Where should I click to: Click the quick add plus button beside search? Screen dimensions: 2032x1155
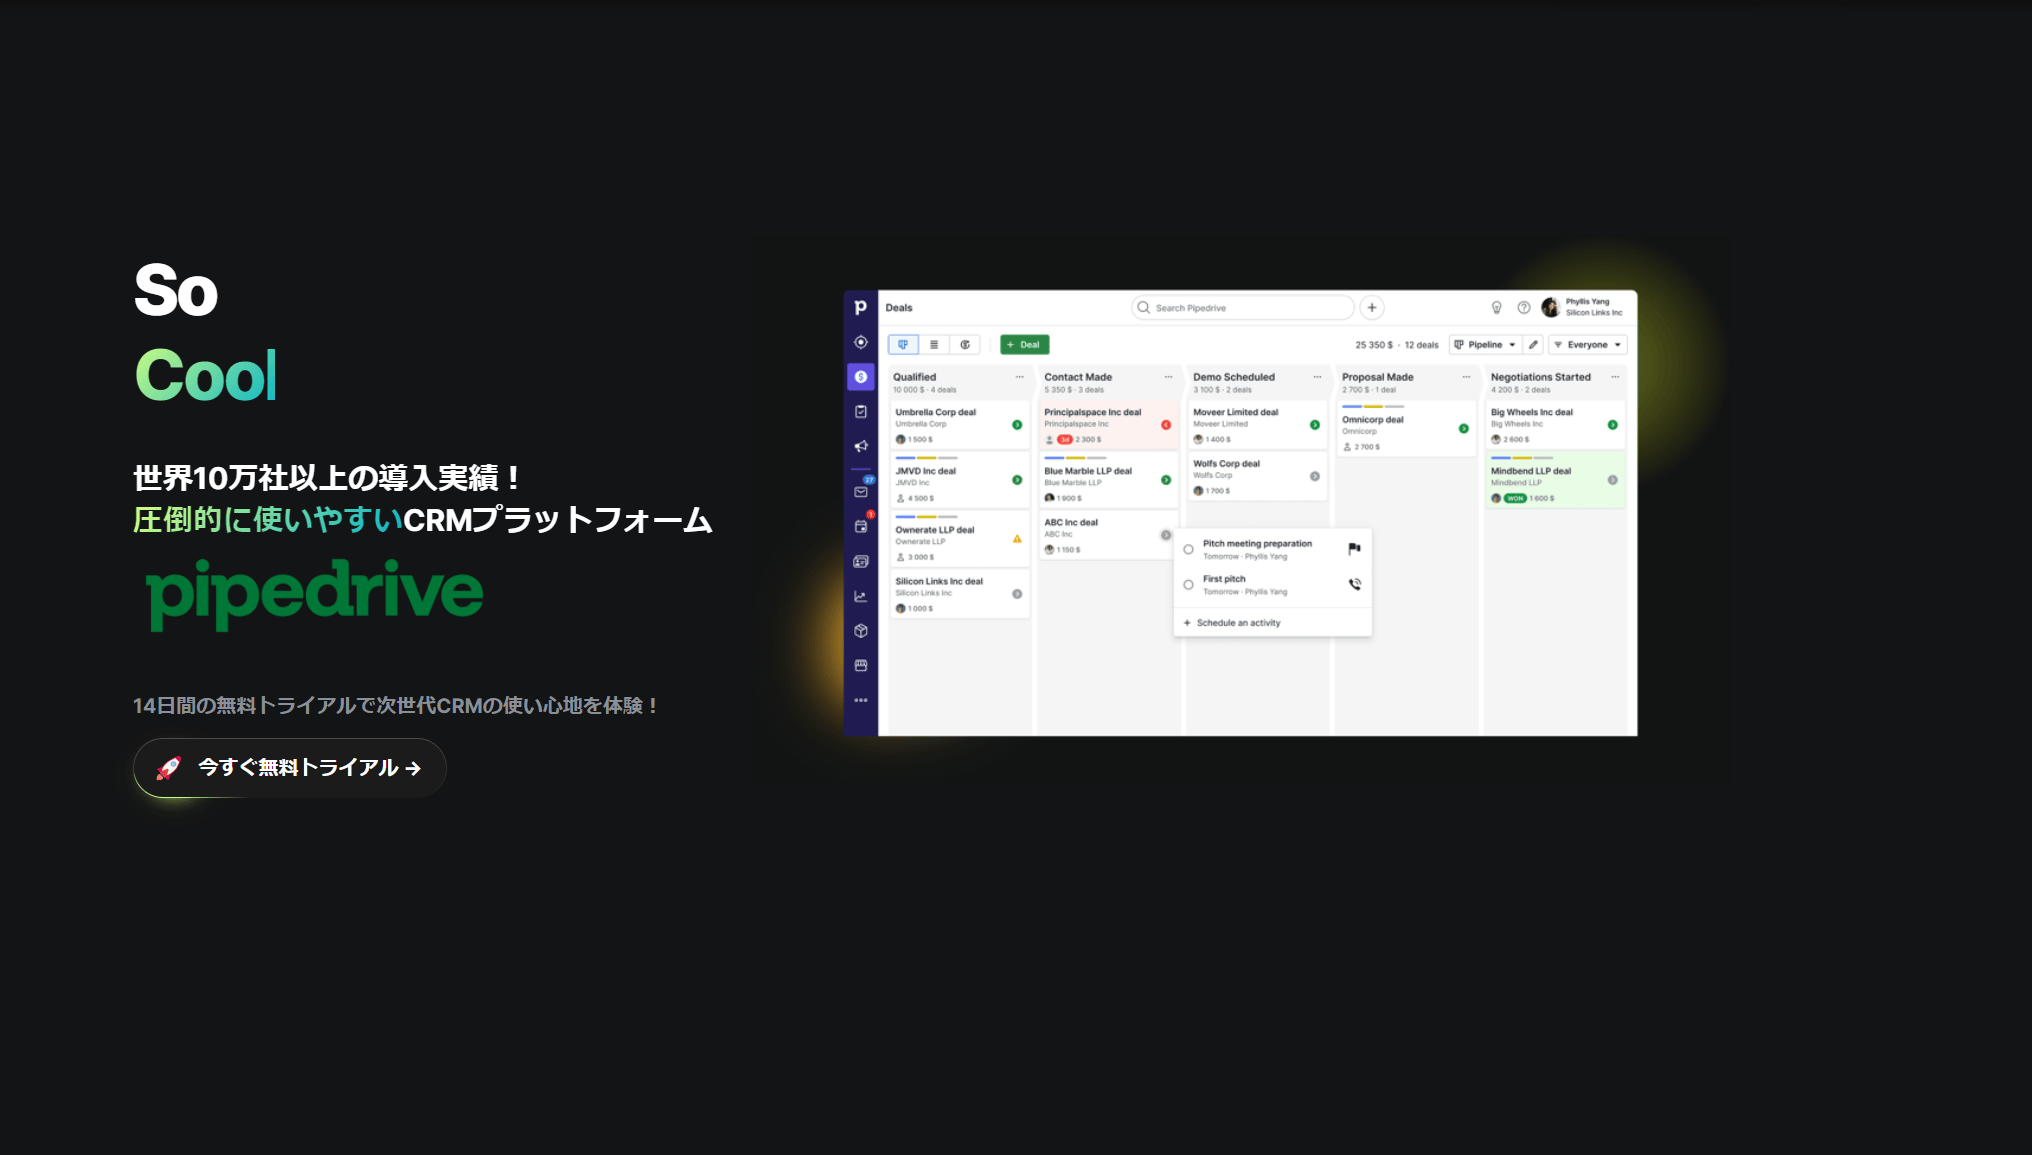tap(1372, 308)
